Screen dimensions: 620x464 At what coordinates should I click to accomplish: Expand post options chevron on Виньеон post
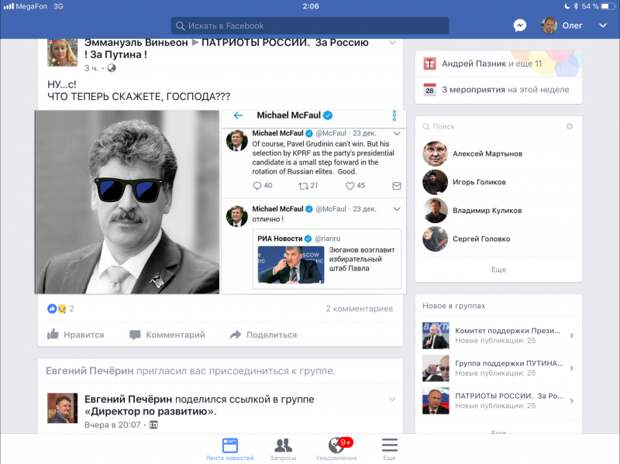pyautogui.click(x=392, y=43)
